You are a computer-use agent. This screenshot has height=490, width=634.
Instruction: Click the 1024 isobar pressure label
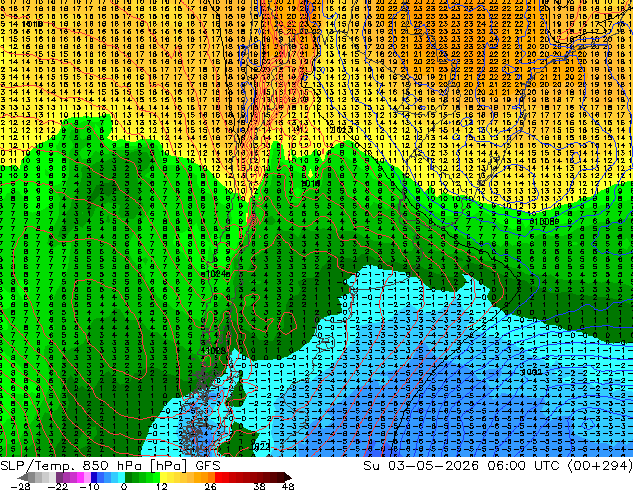216,274
